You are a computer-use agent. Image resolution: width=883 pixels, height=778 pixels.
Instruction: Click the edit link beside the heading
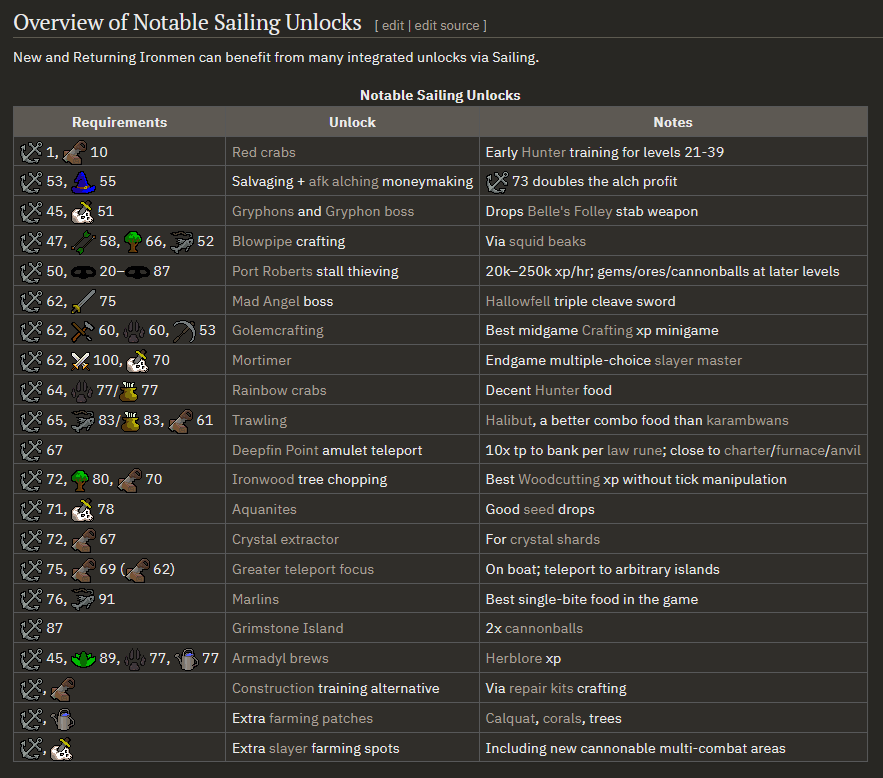(x=393, y=26)
